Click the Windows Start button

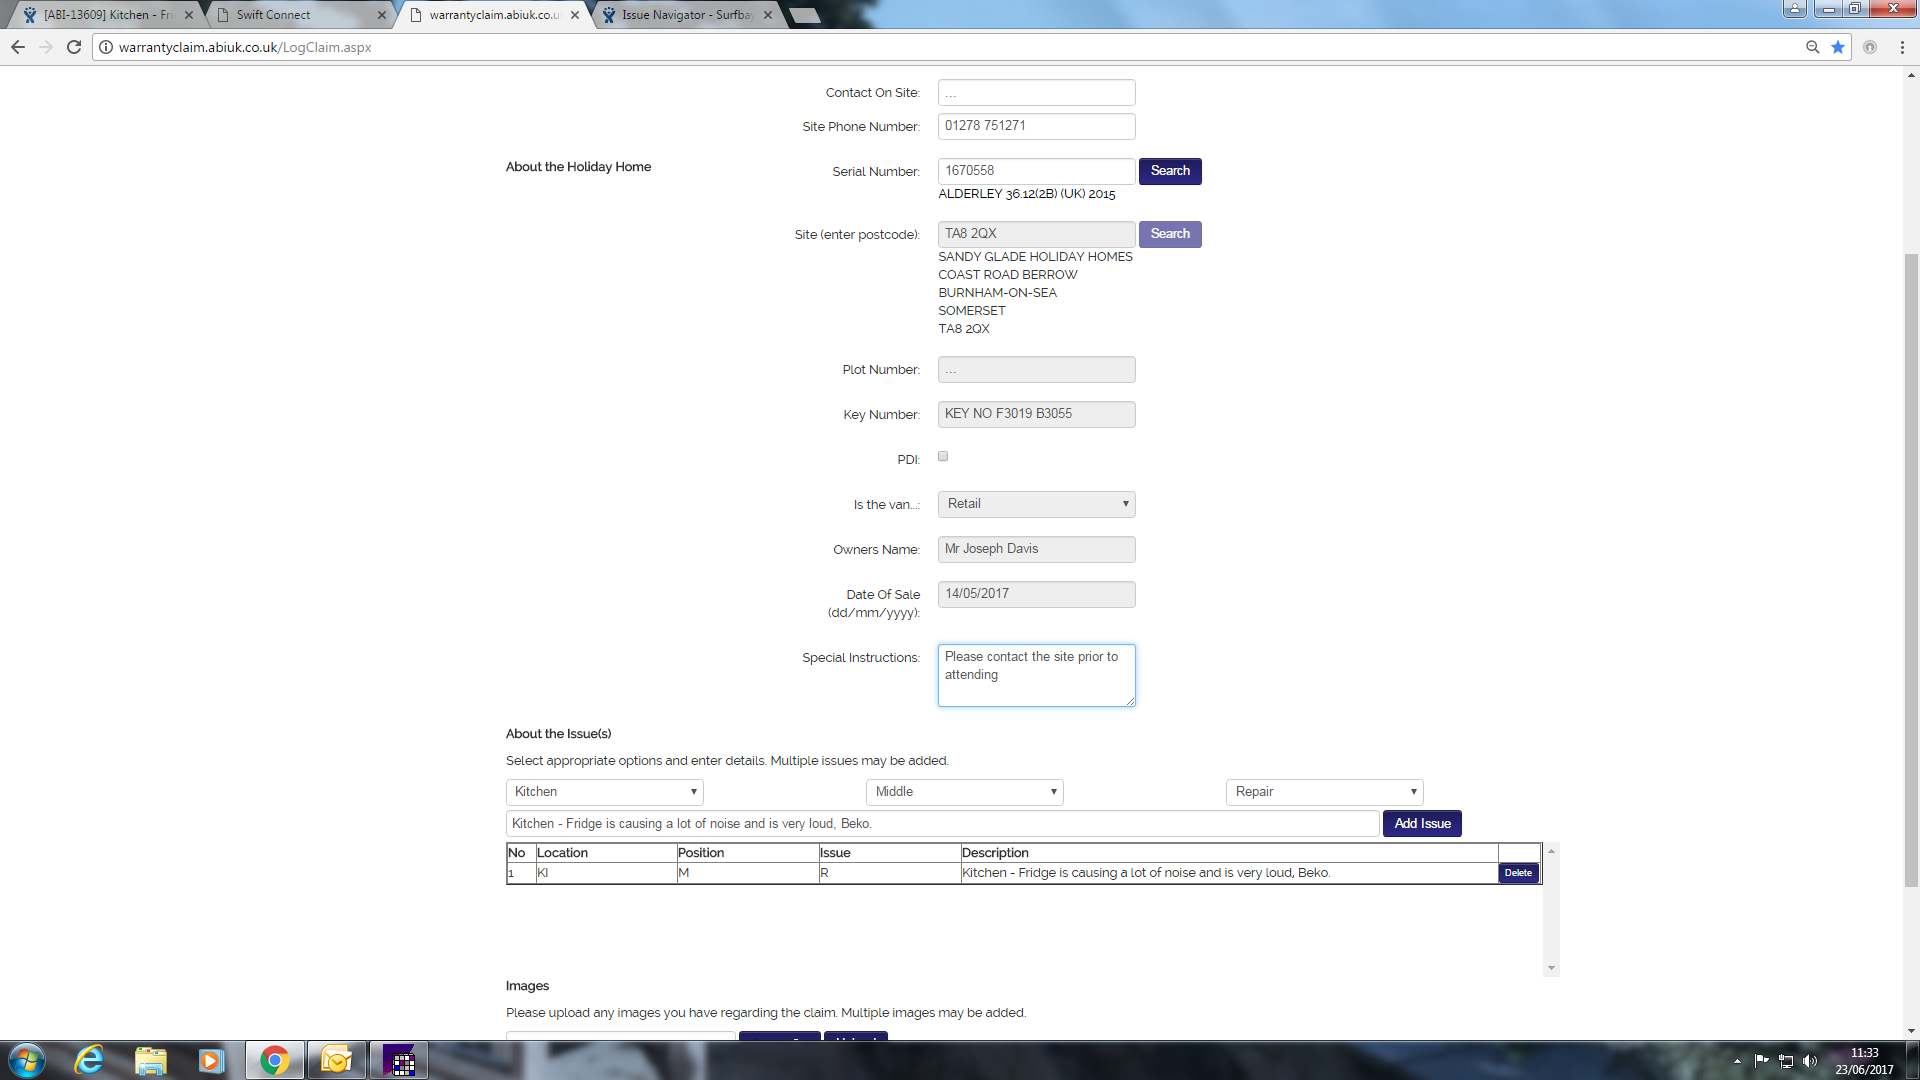pyautogui.click(x=27, y=1060)
